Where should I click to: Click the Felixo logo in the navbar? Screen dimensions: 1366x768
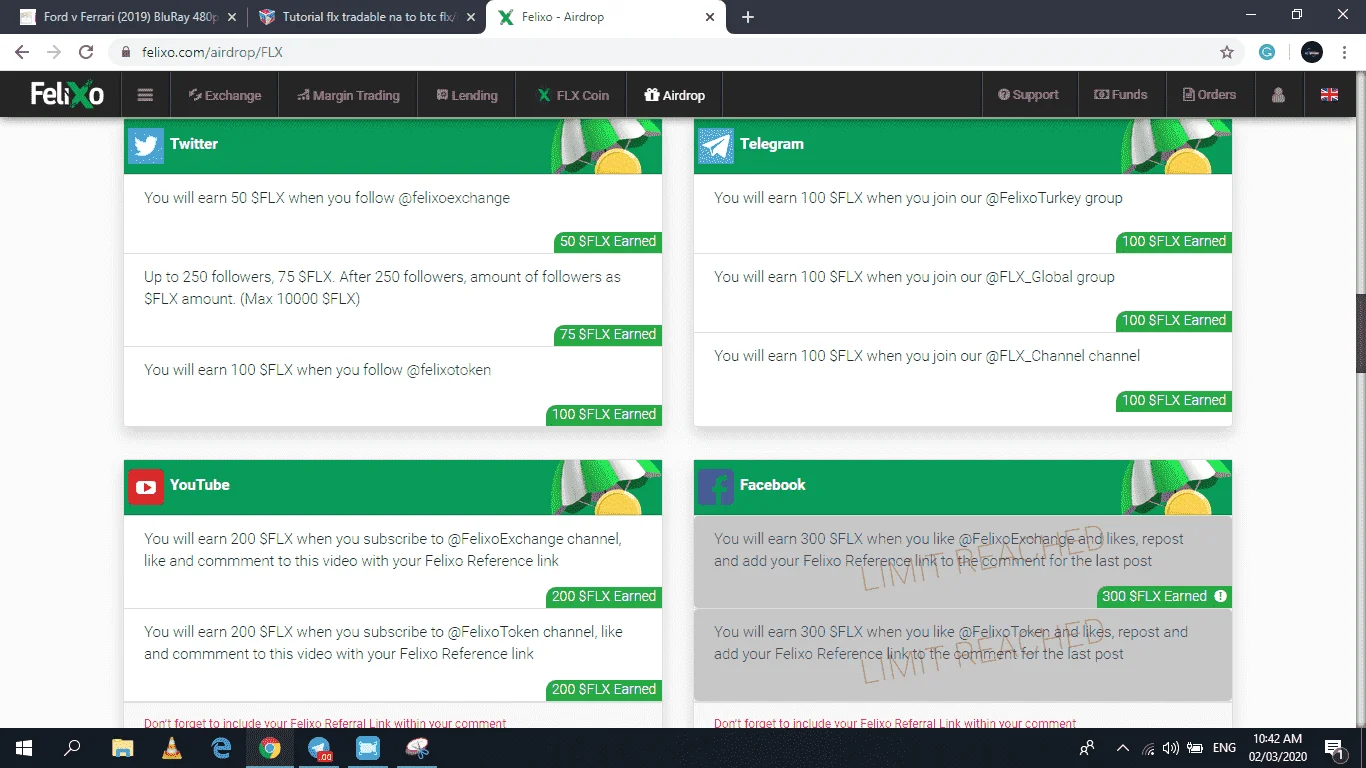(67, 95)
